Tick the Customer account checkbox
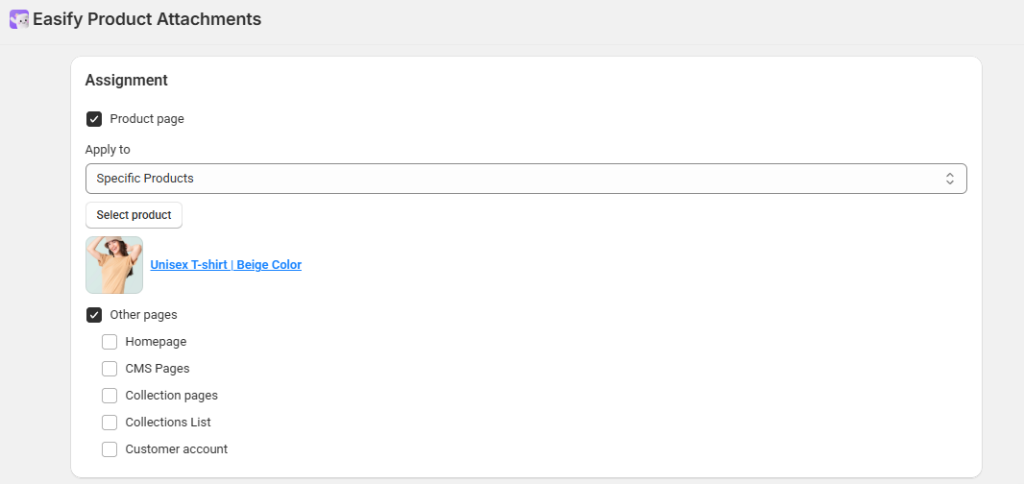1024x484 pixels. (110, 449)
